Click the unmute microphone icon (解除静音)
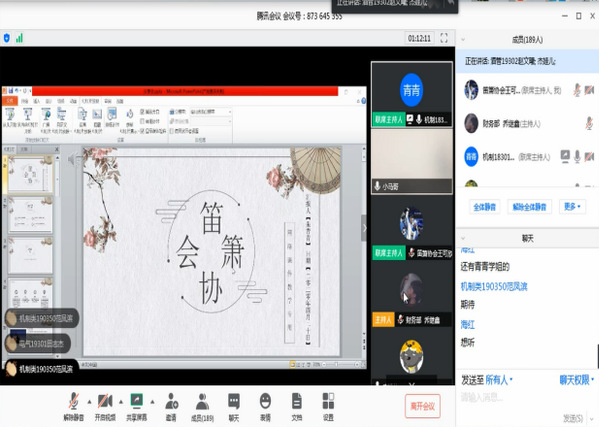The width and height of the screenshot is (599, 427). coord(74,401)
